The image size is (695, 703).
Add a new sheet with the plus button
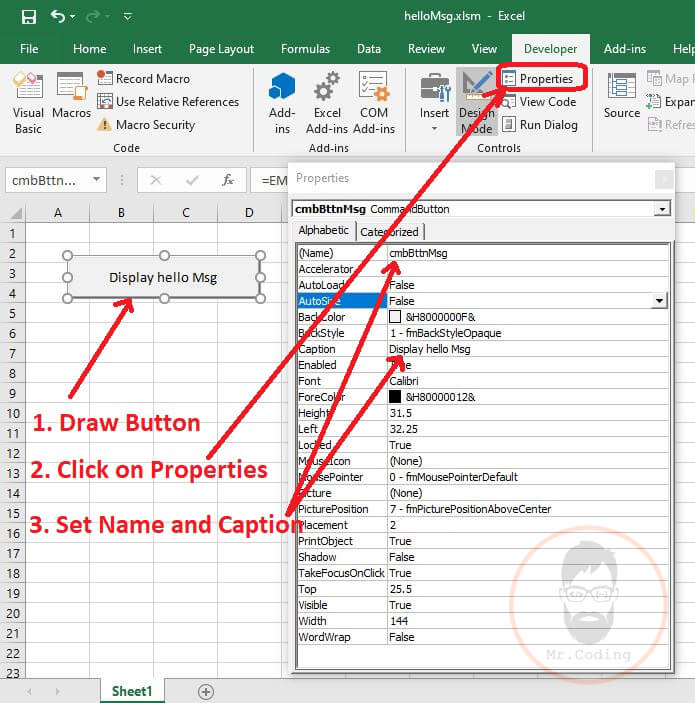click(x=206, y=691)
